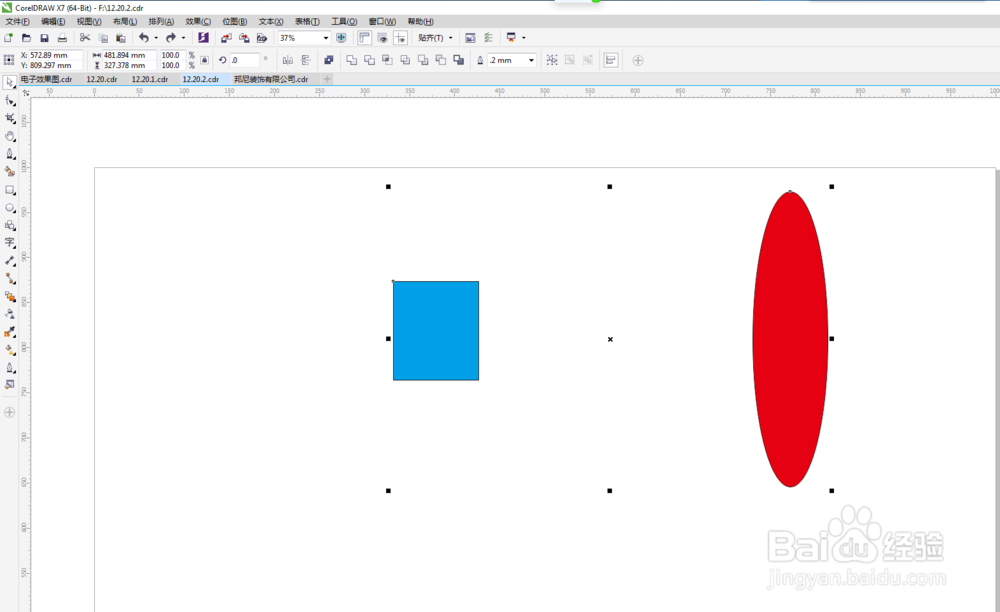The width and height of the screenshot is (1000, 612).
Task: Click the Import icon
Action: coord(226,38)
